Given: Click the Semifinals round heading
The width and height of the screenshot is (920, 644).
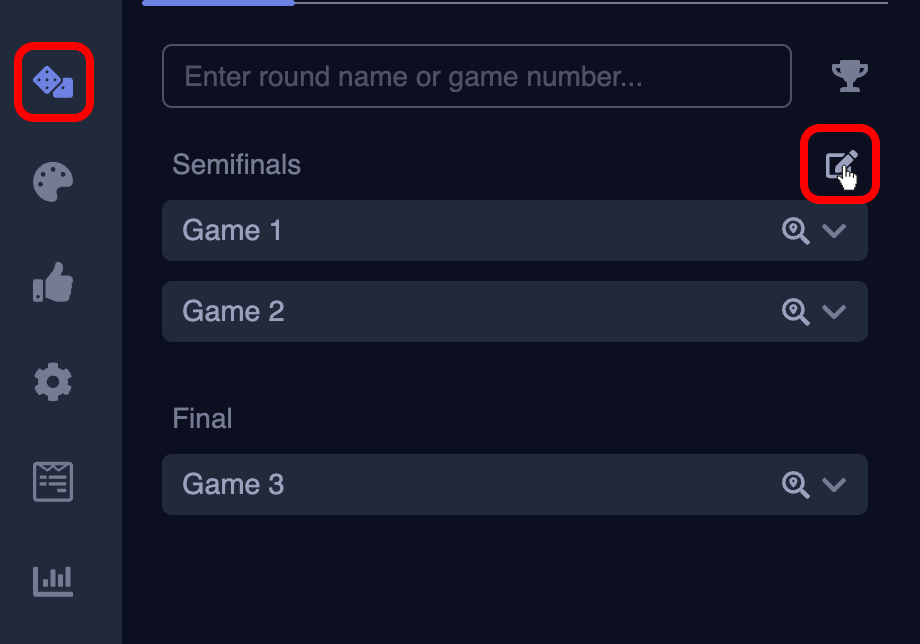Looking at the screenshot, I should (x=236, y=164).
